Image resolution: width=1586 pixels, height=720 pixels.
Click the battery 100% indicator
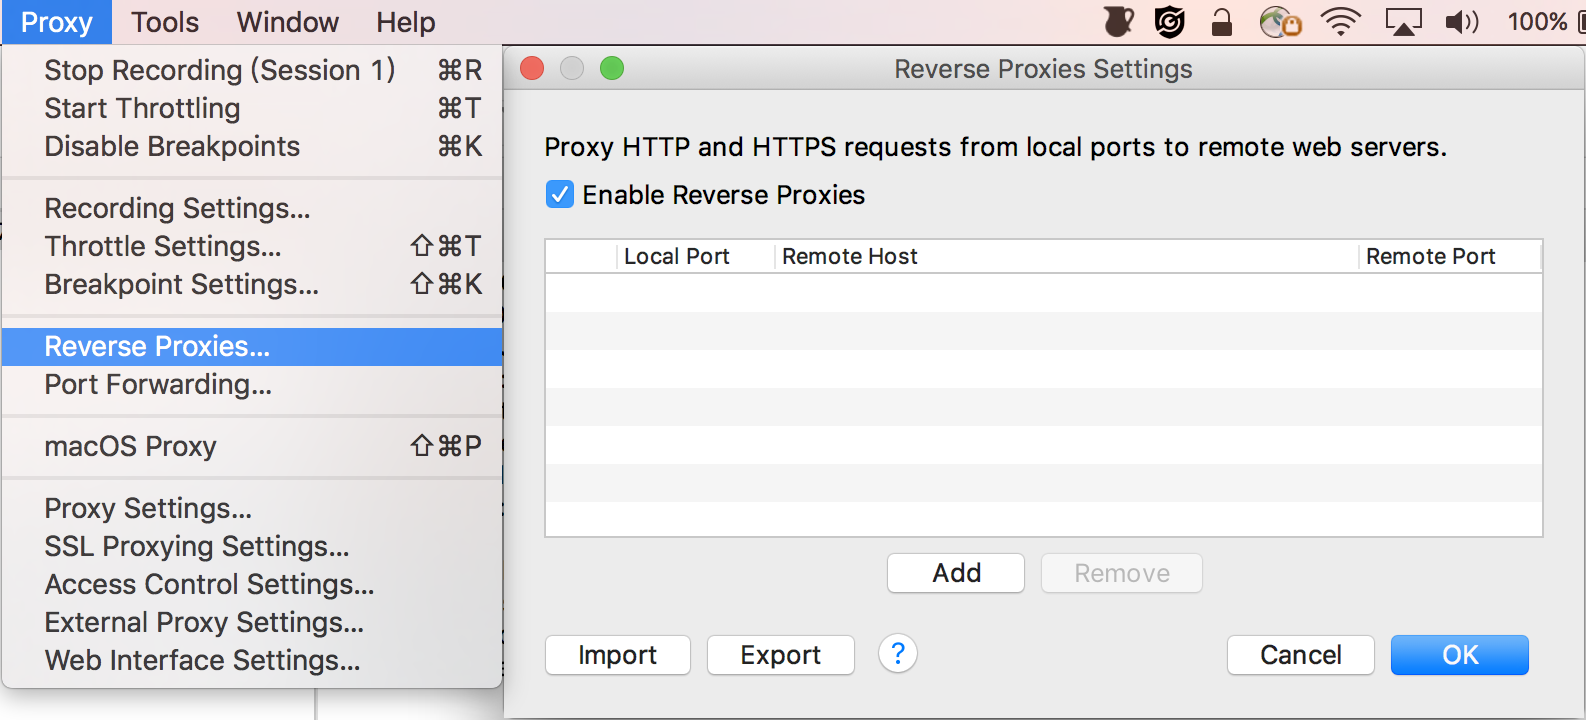tap(1546, 21)
